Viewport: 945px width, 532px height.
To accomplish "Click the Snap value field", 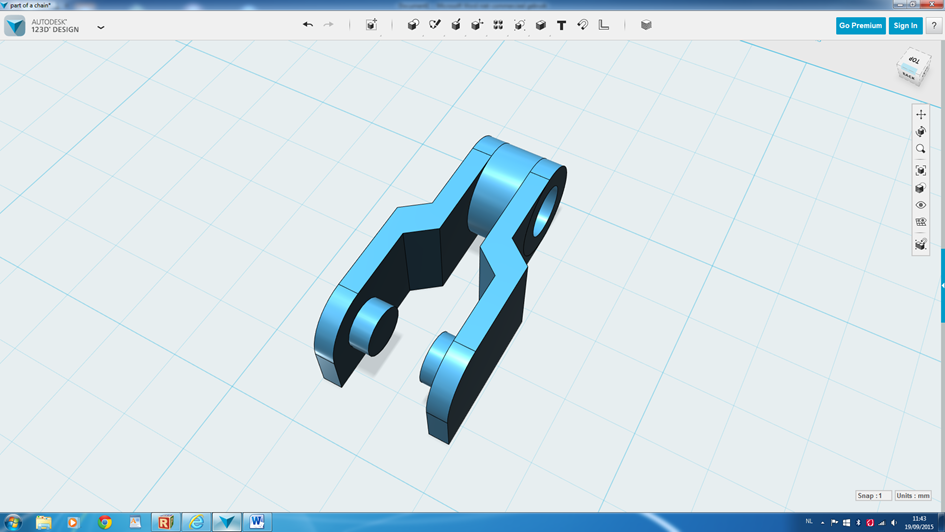I will tap(873, 495).
